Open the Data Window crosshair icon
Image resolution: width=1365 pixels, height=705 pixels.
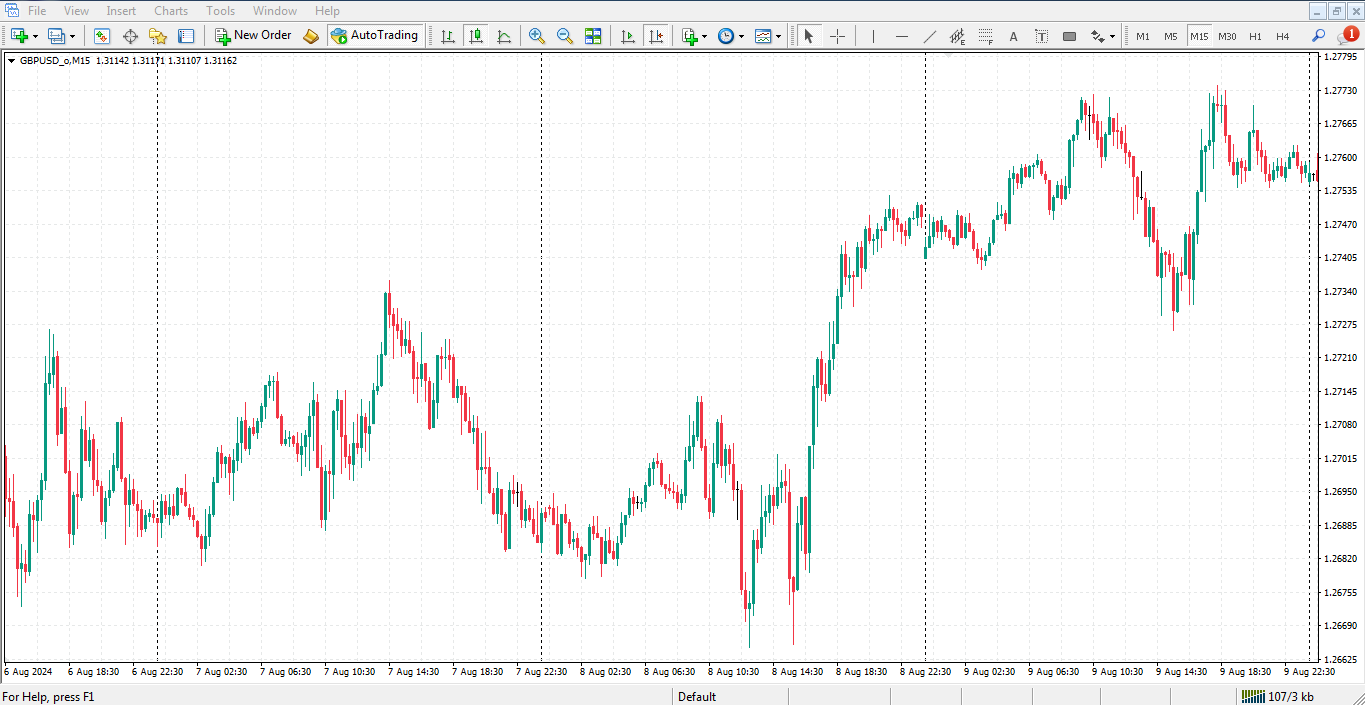pos(130,36)
